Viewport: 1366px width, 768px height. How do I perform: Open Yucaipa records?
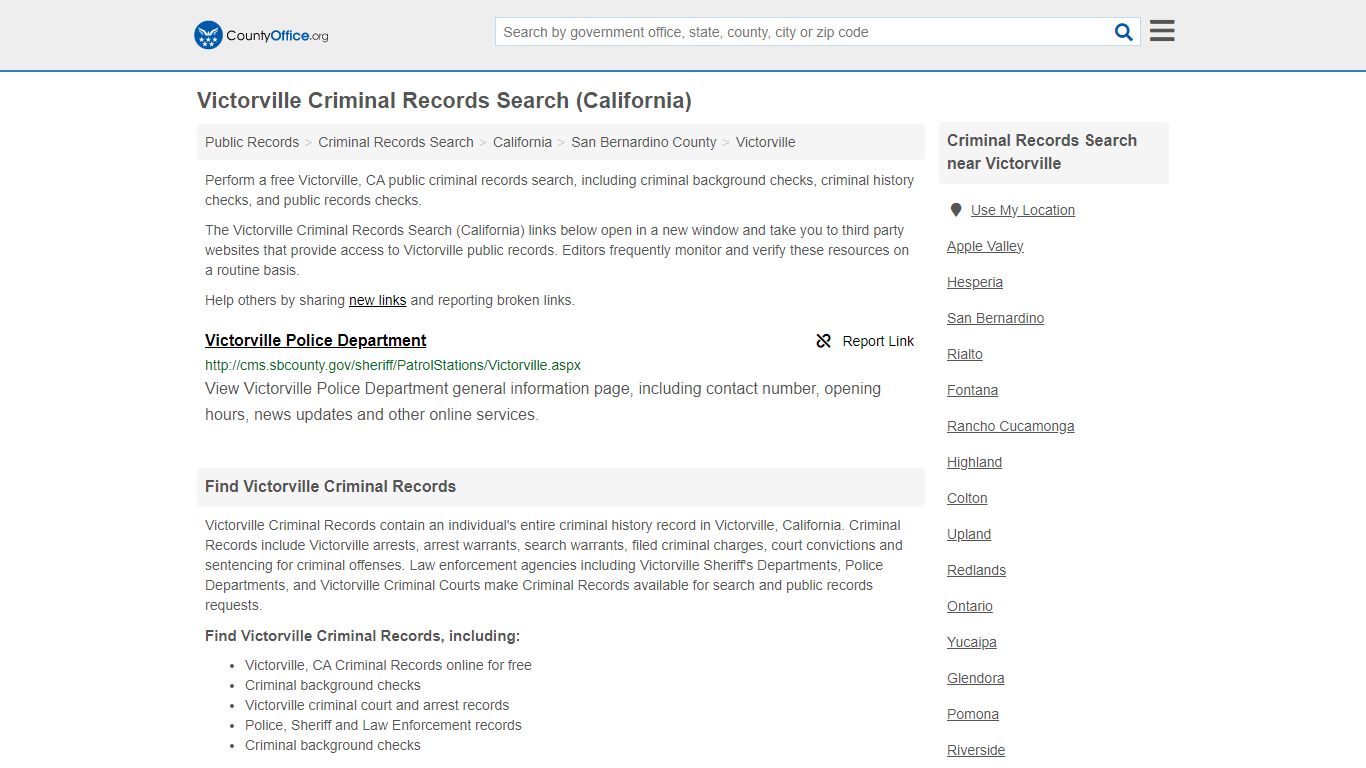click(972, 642)
